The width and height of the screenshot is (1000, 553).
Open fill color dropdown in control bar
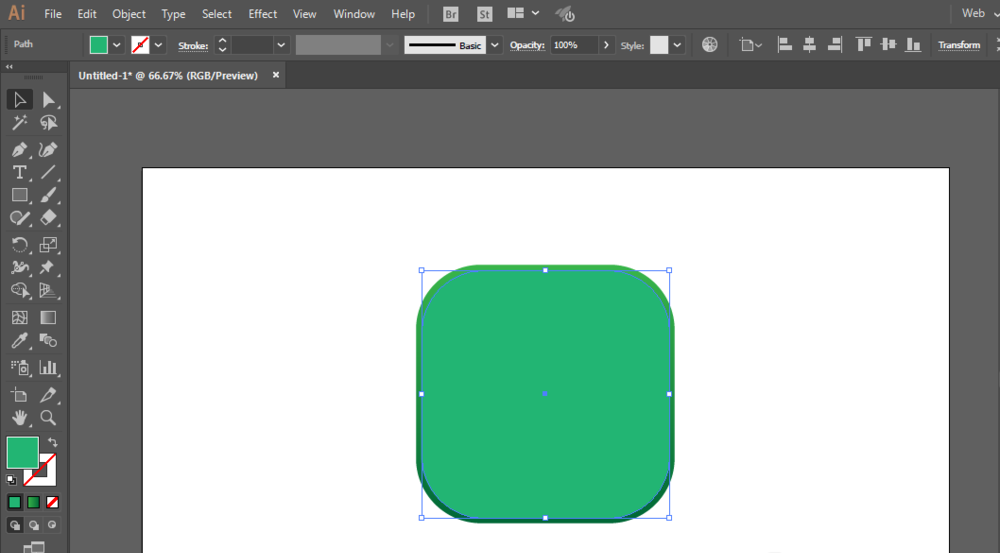click(x=117, y=45)
